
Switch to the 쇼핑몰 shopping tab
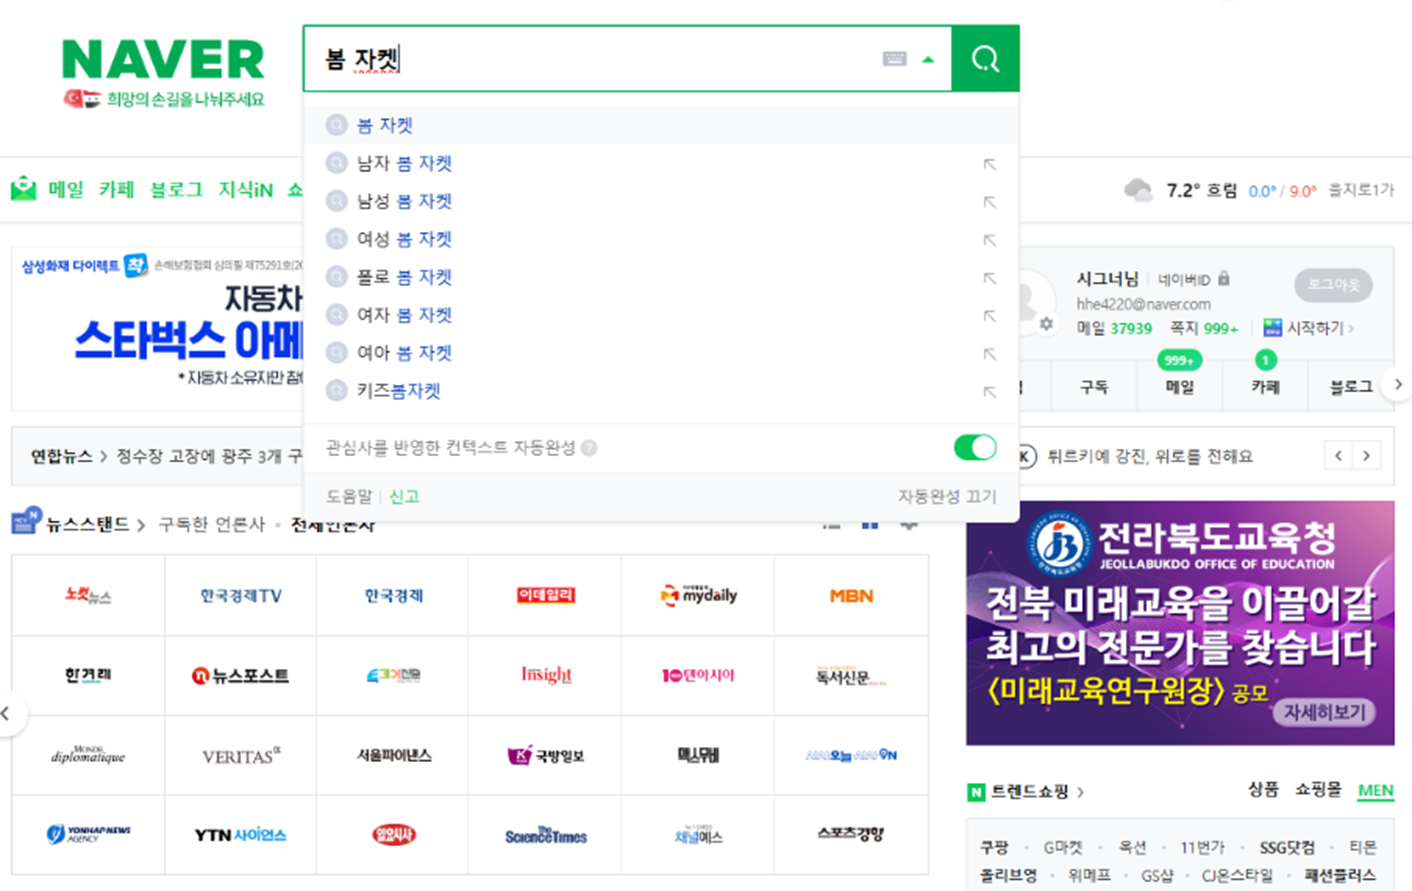tap(1318, 789)
